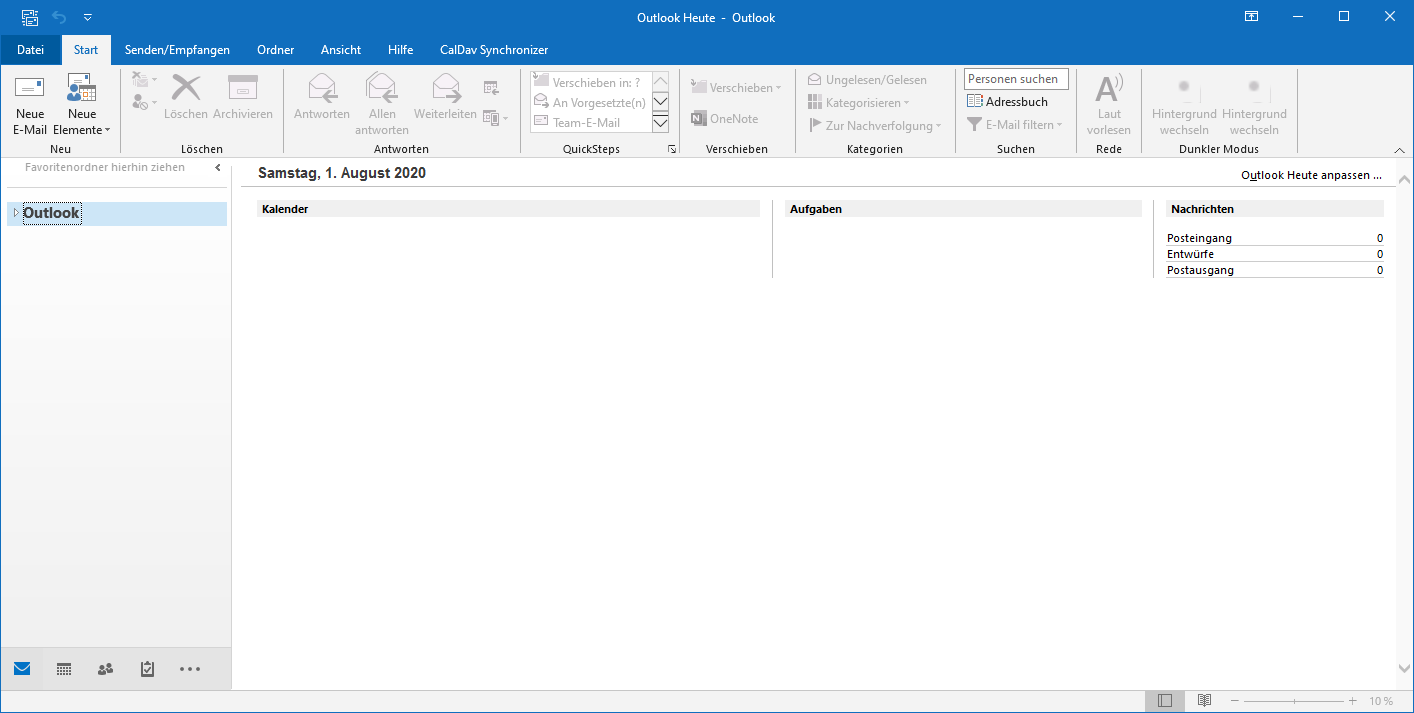Viewport: 1414px width, 713px height.
Task: Click the Undo arrow in title bar
Action: (x=59, y=17)
